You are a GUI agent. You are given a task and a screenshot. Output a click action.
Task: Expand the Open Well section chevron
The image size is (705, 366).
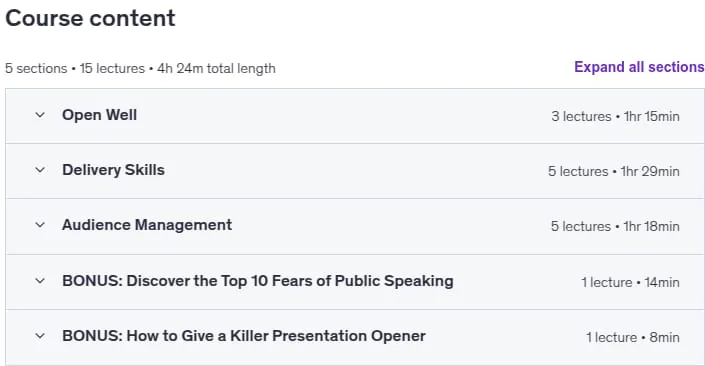pos(40,115)
